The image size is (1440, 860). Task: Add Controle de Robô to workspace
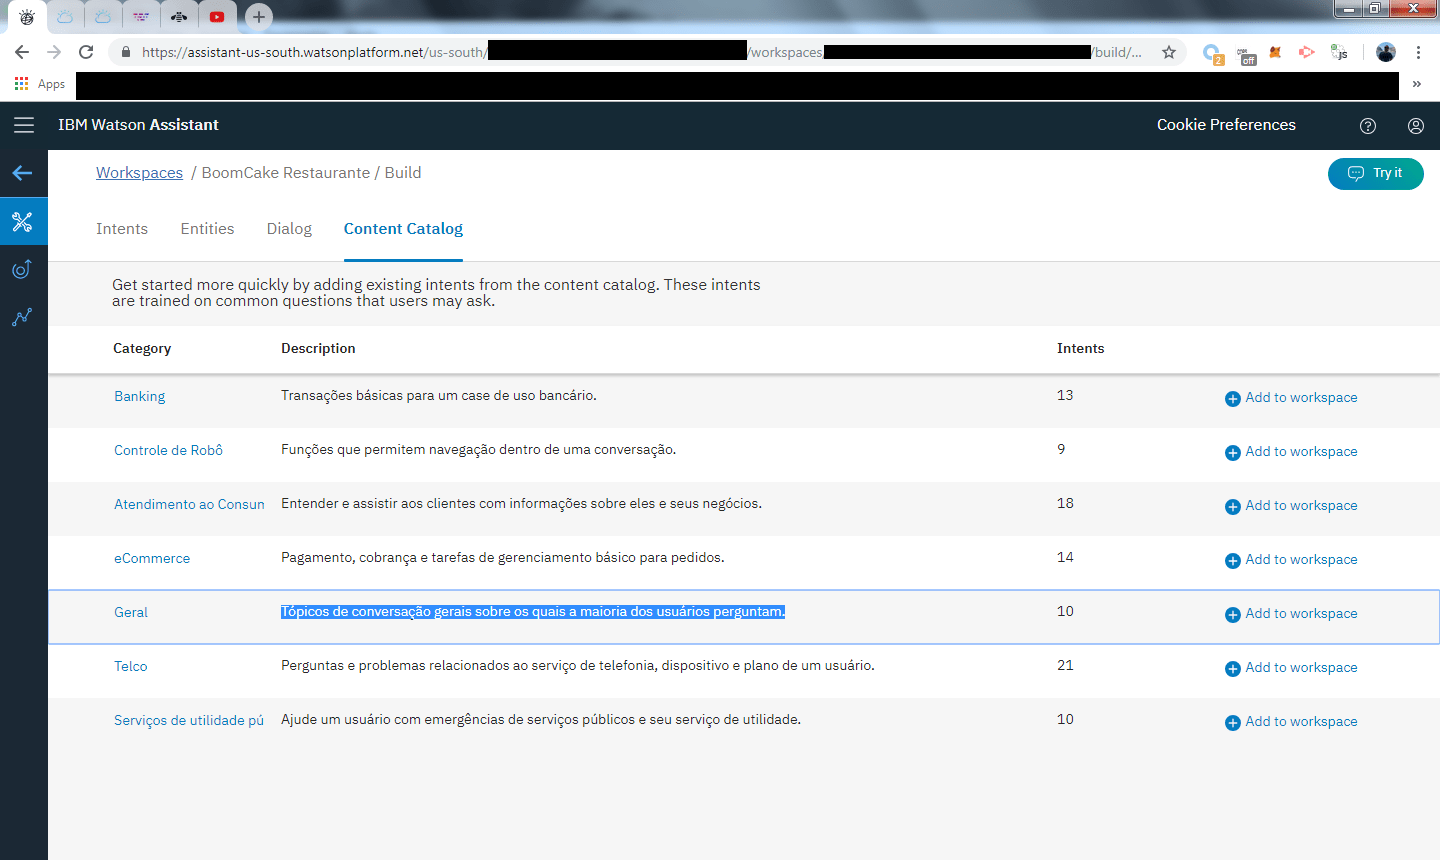(1291, 452)
